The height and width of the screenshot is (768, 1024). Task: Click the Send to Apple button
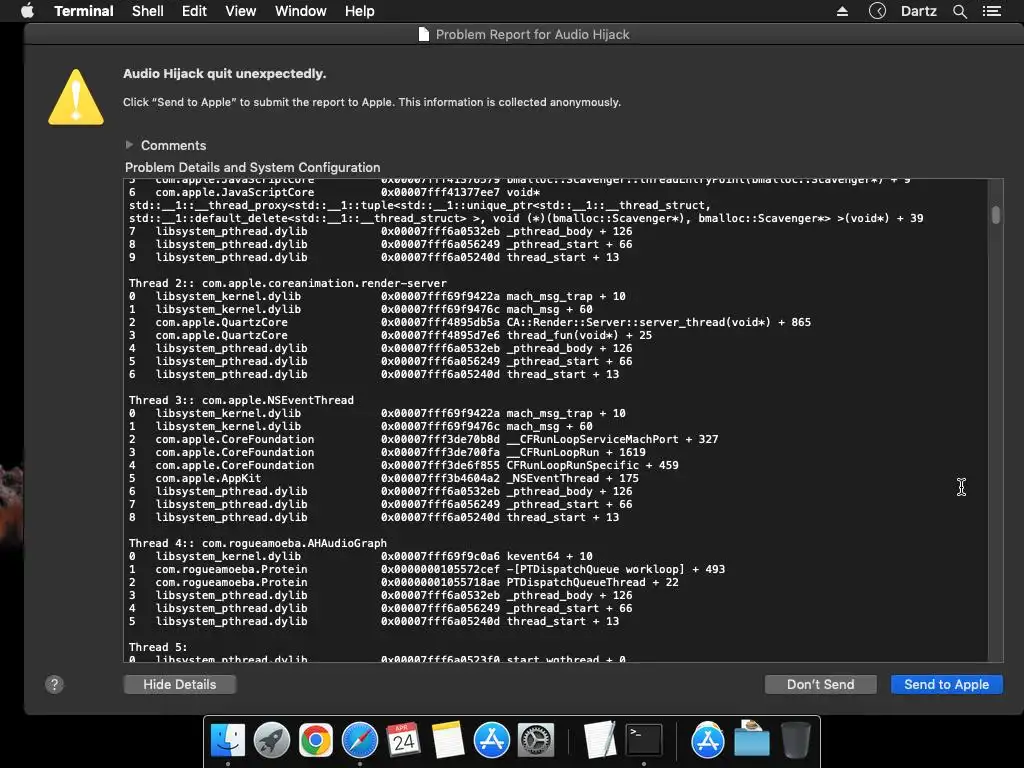[946, 684]
